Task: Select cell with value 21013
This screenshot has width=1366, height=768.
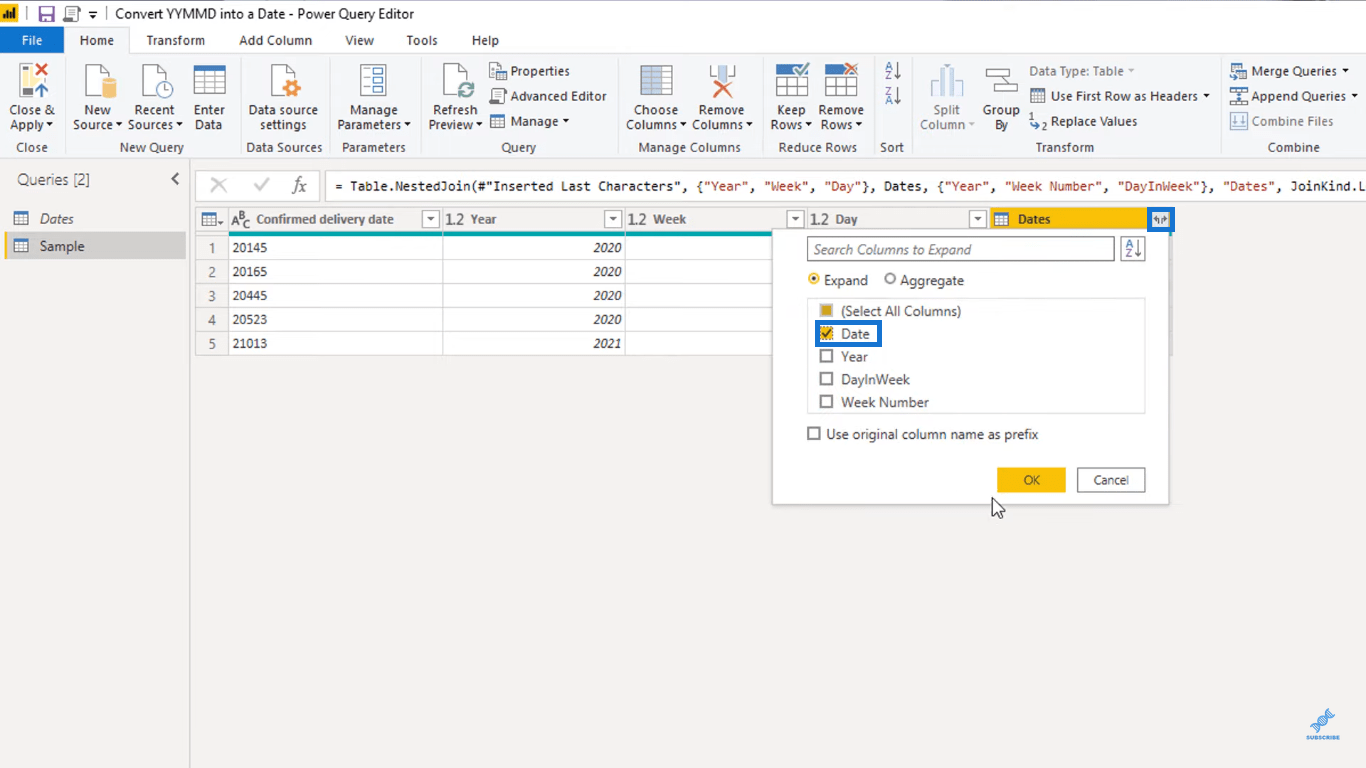Action: tap(335, 343)
